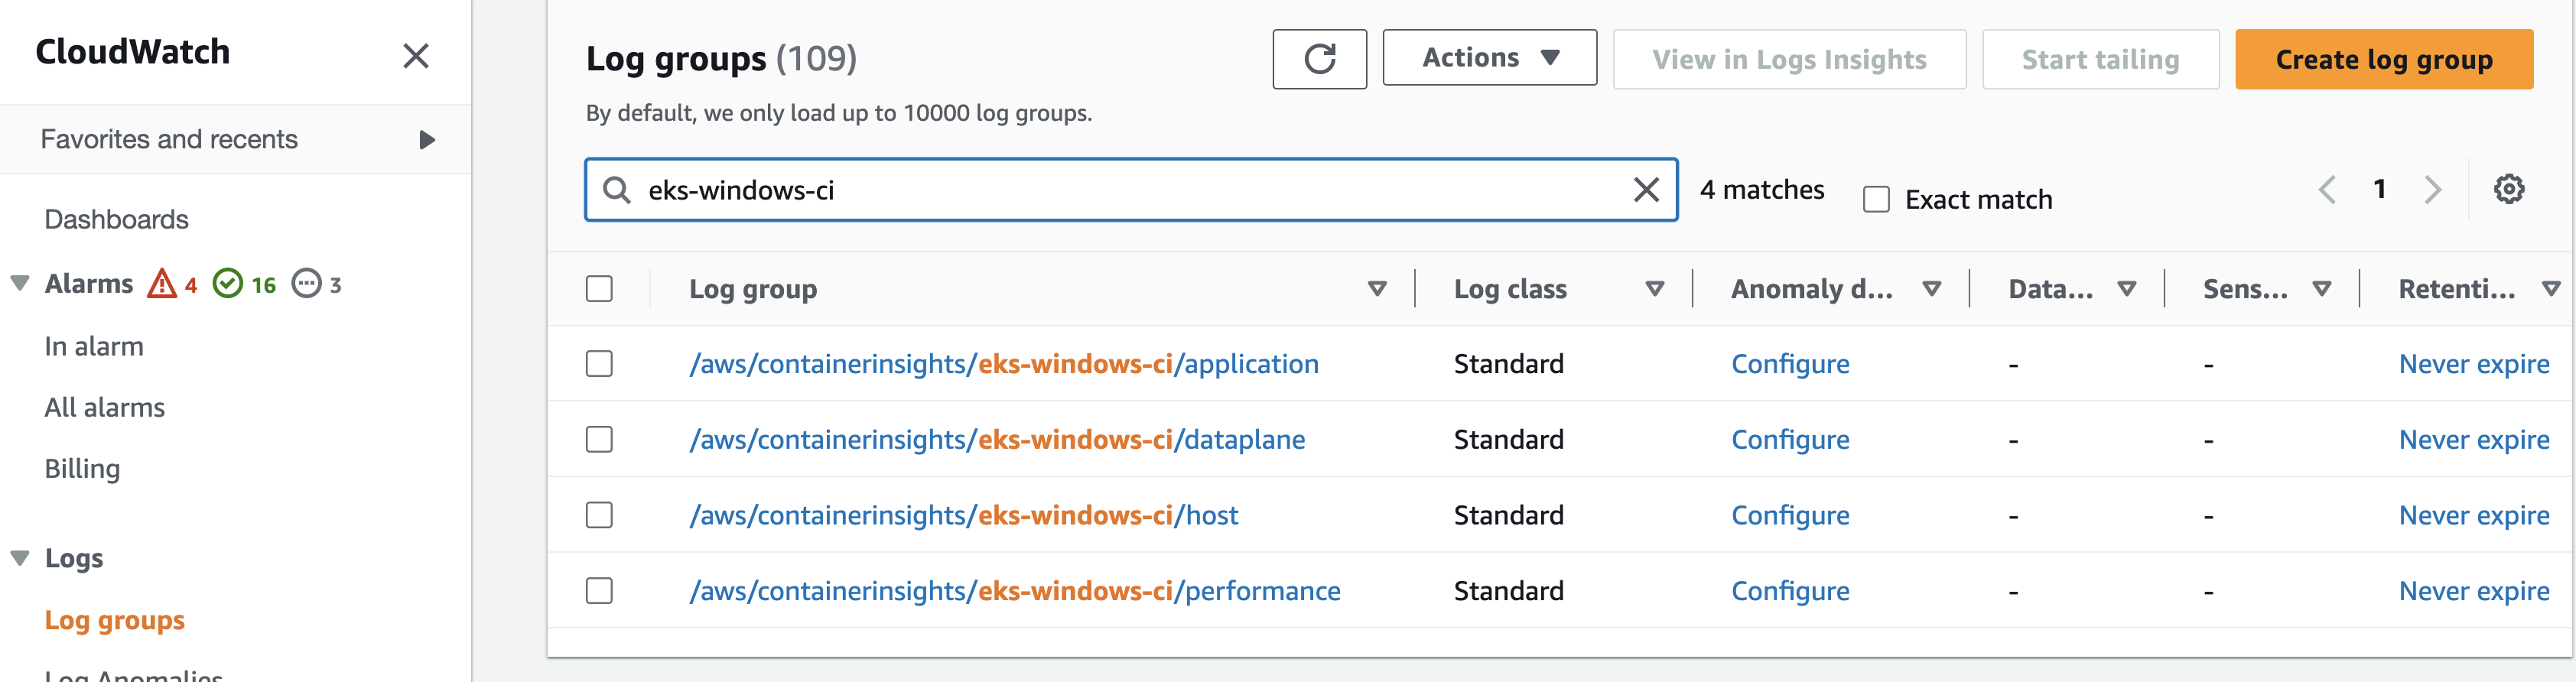Click the insufficient data alarms icon
2576x682 pixels.
tap(306, 284)
